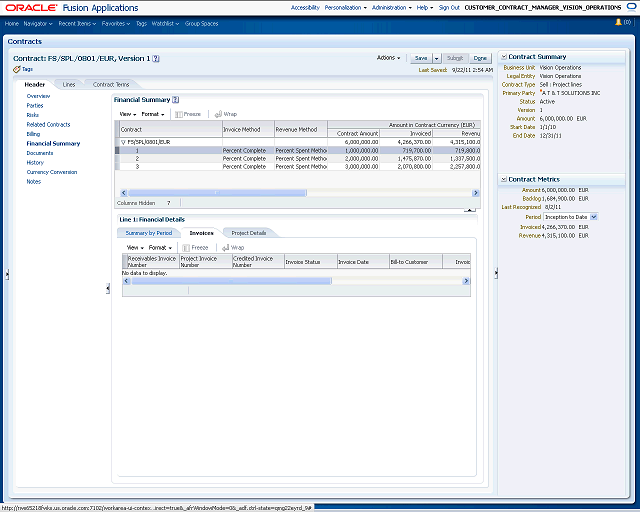Open Notes in header navigation
This screenshot has width=640, height=512.
(x=33, y=182)
